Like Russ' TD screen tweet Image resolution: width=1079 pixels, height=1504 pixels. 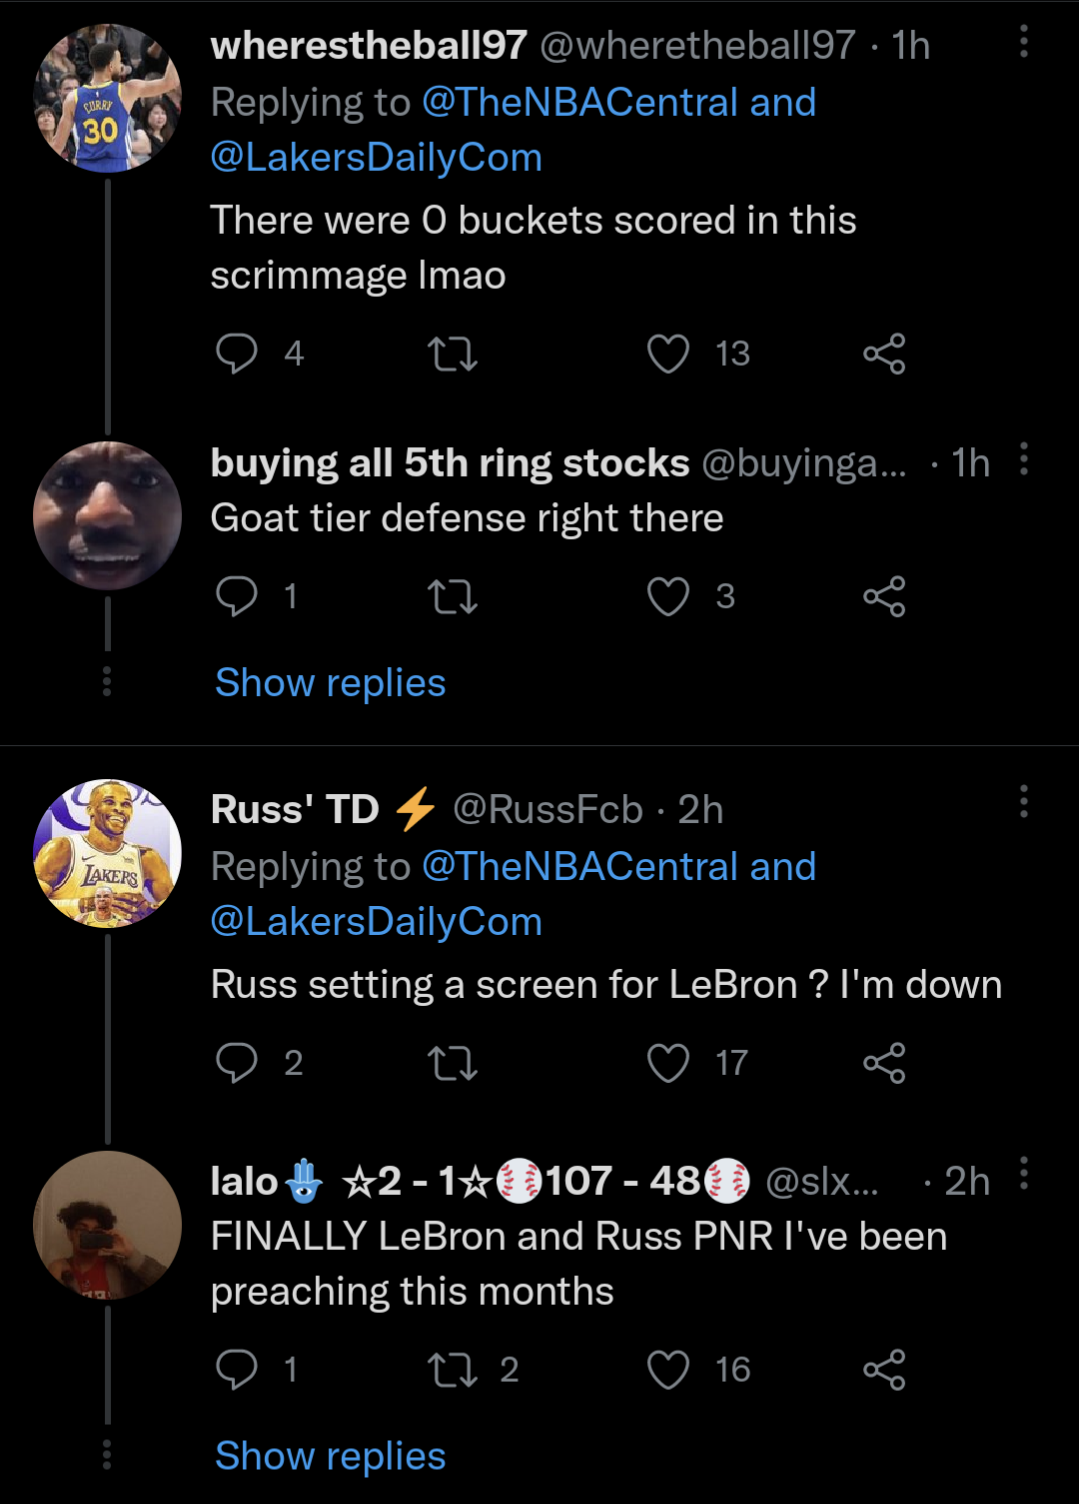[668, 1063]
